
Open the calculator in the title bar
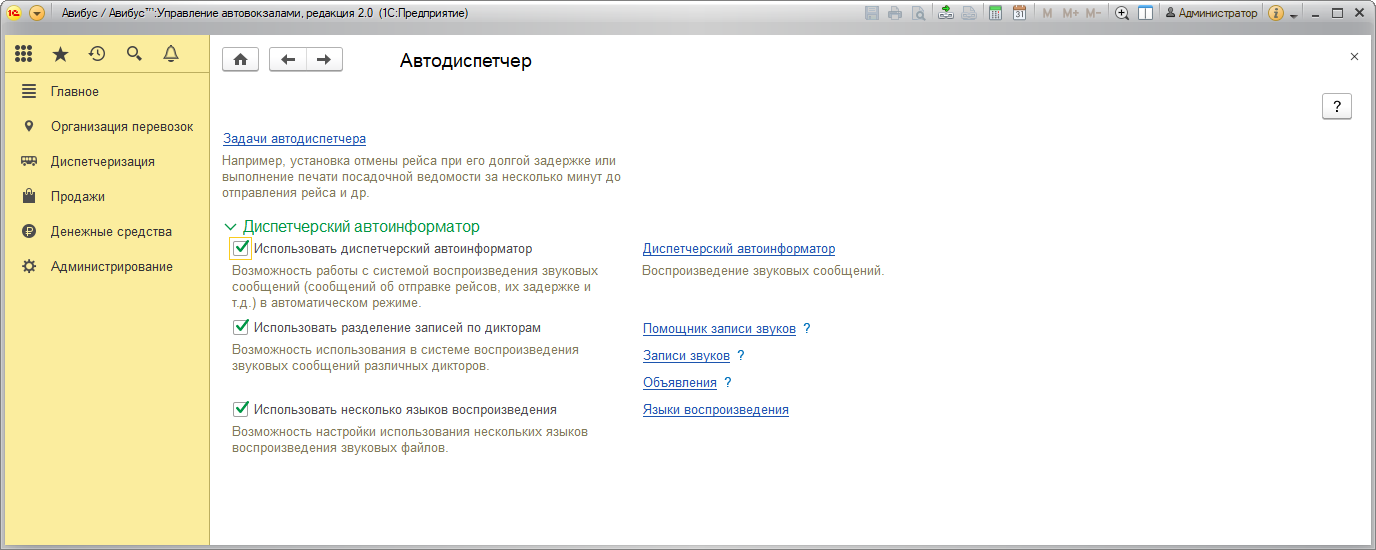click(995, 13)
